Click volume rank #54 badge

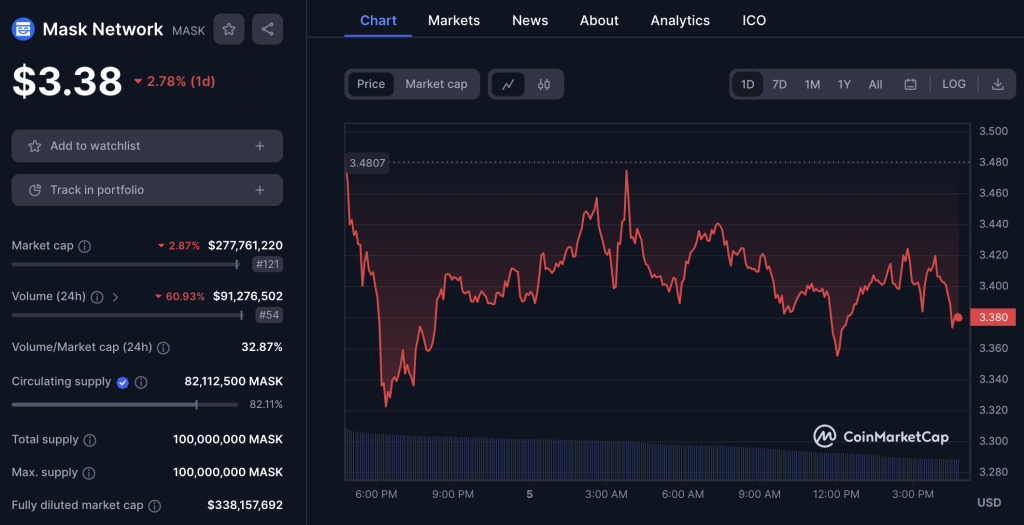(x=269, y=315)
